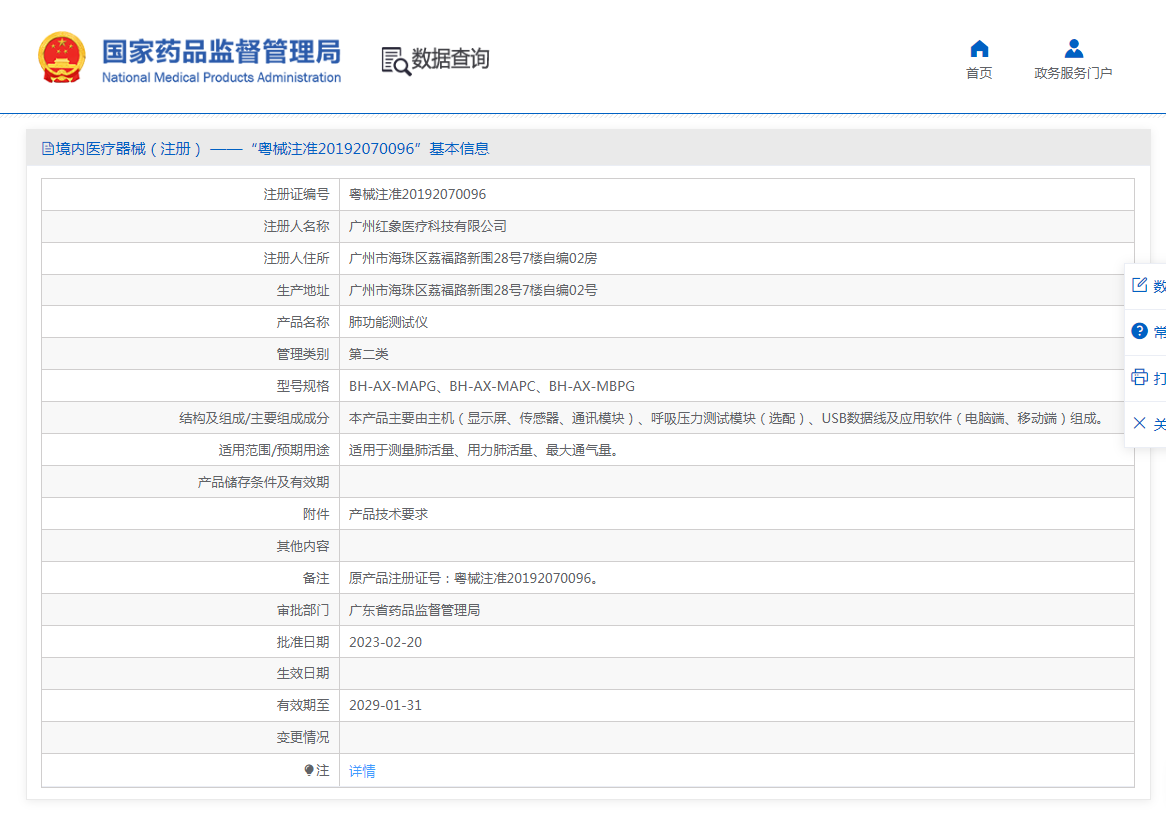Click the 结构及组成/主要组成成分 label
This screenshot has width=1166, height=822.
[254, 418]
